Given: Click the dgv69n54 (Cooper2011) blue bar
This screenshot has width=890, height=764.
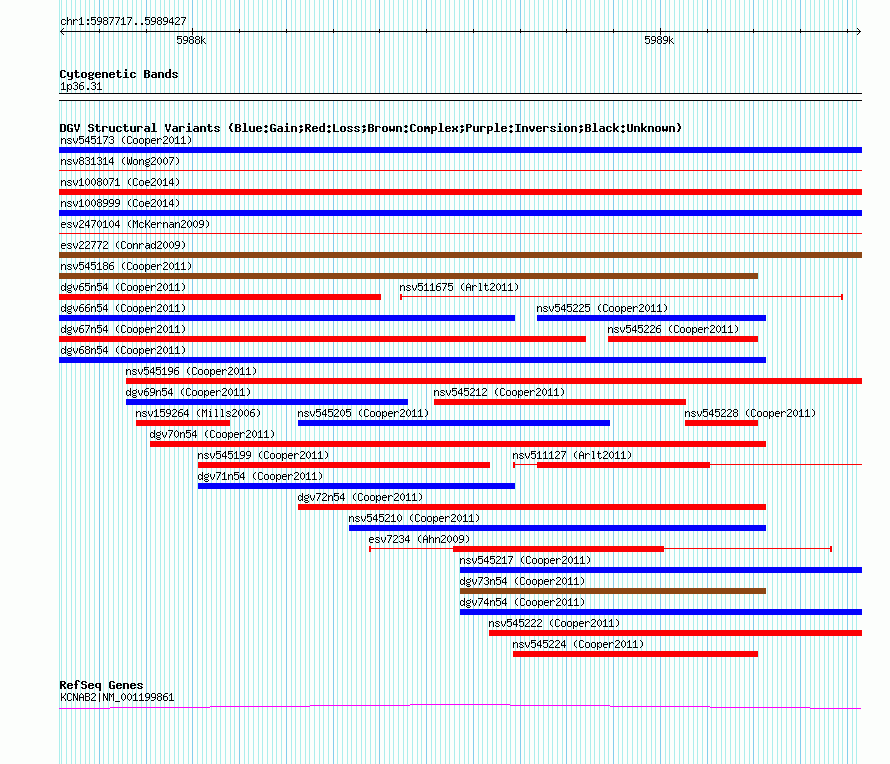Looking at the screenshot, I should point(267,402).
